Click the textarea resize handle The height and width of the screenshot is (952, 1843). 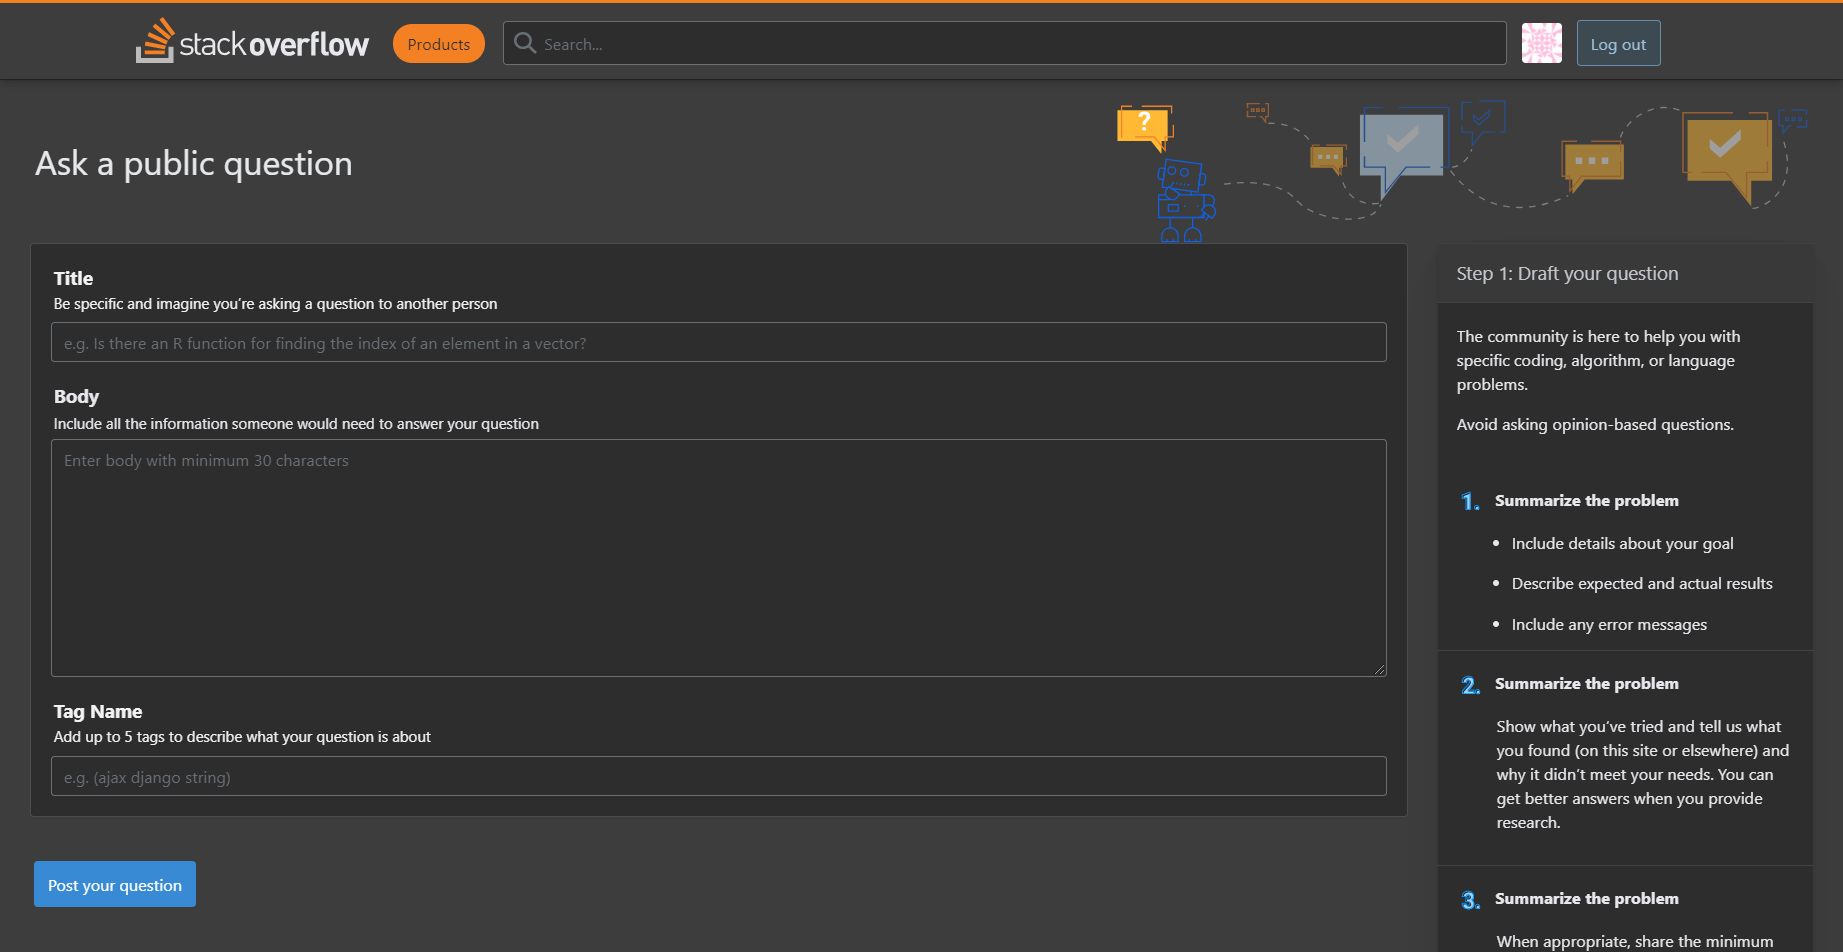pyautogui.click(x=1380, y=670)
